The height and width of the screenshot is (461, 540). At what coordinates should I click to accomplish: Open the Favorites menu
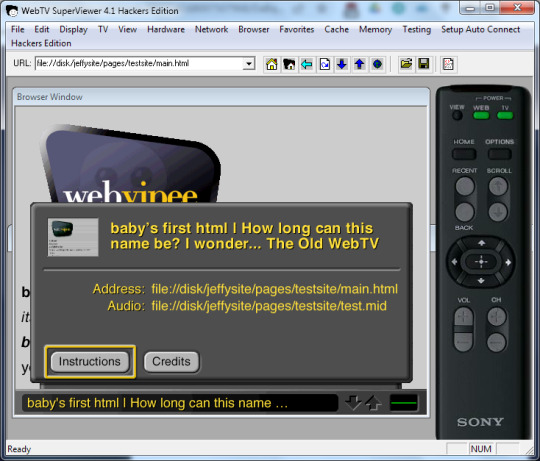297,30
